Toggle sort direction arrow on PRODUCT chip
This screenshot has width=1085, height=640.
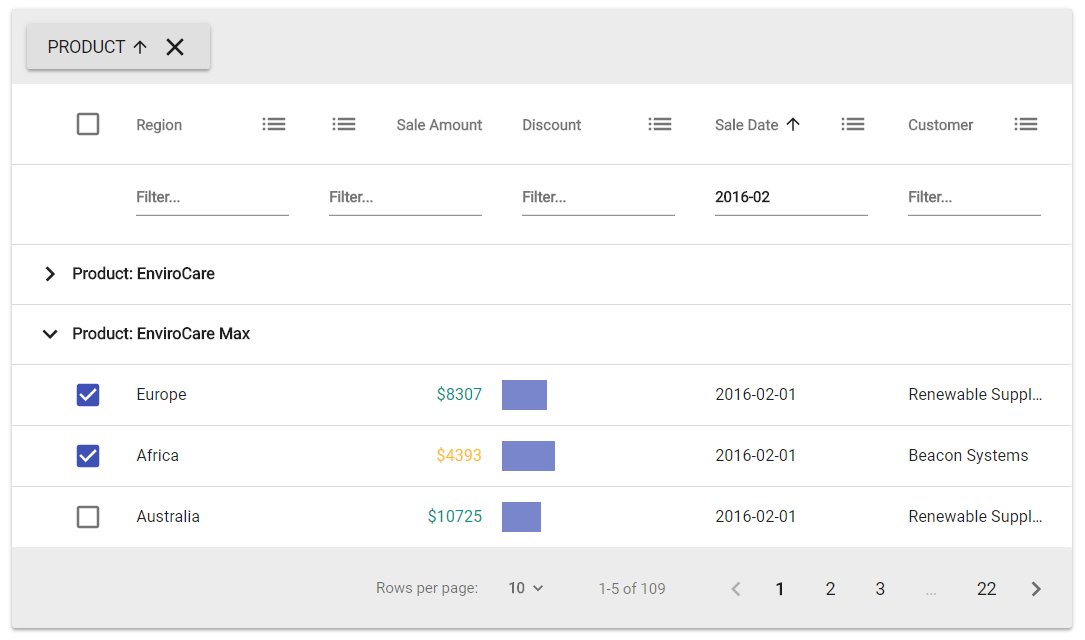[x=140, y=47]
